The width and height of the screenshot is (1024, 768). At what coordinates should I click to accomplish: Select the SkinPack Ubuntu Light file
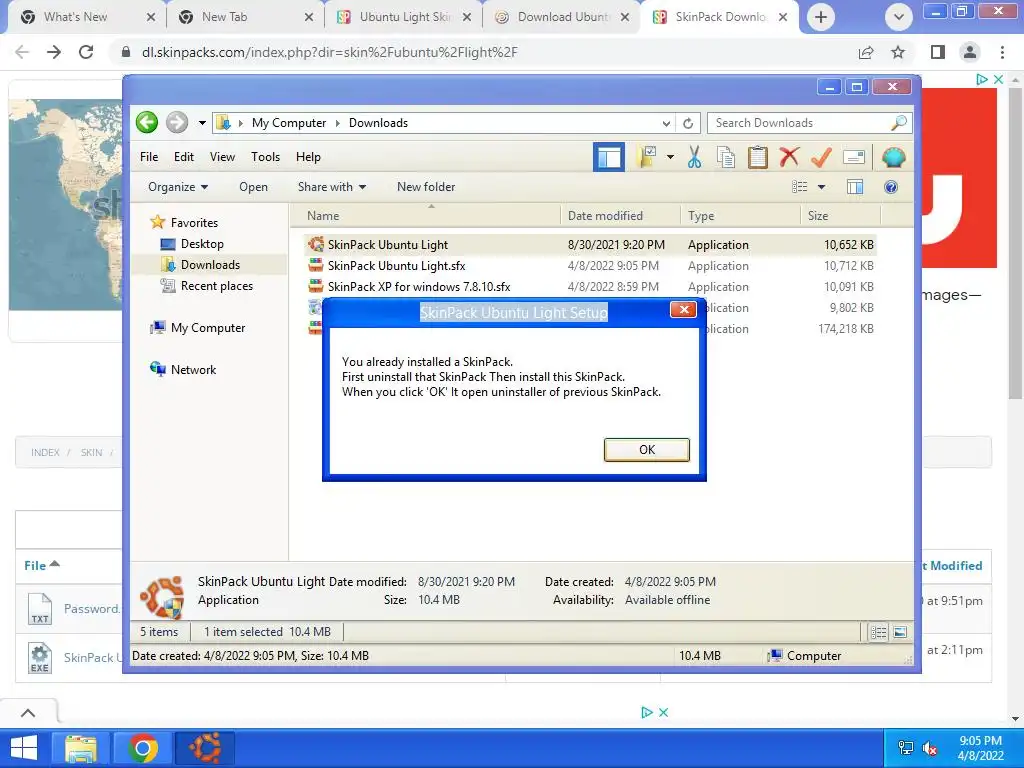(x=590, y=245)
